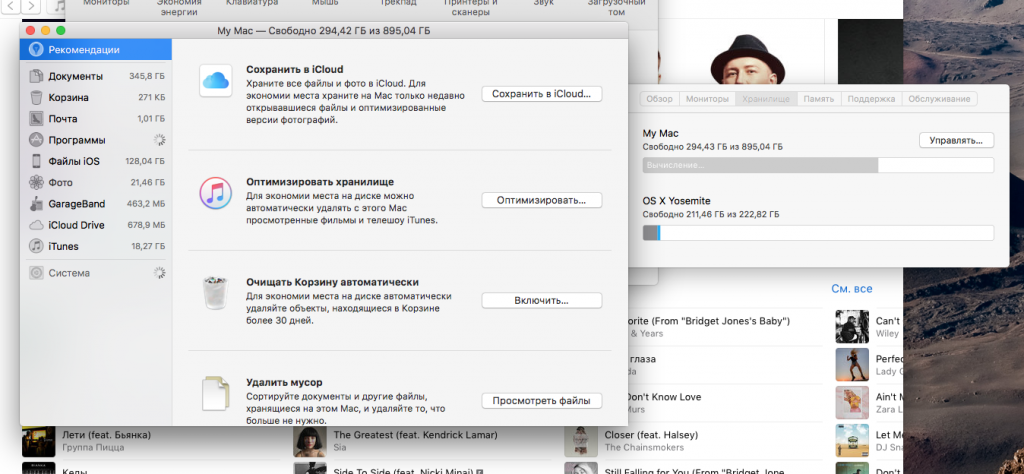The height and width of the screenshot is (474, 1024).
Task: Switch to Обзор tab in About window
Action: (x=659, y=99)
